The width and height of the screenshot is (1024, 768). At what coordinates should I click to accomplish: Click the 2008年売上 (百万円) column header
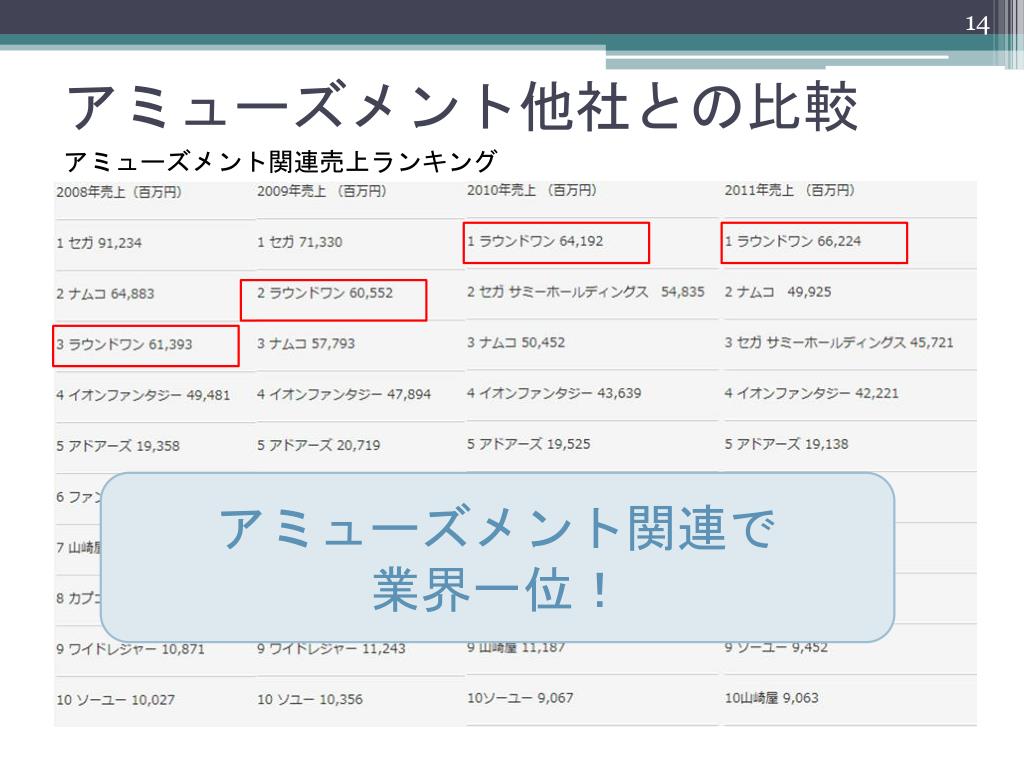[119, 192]
